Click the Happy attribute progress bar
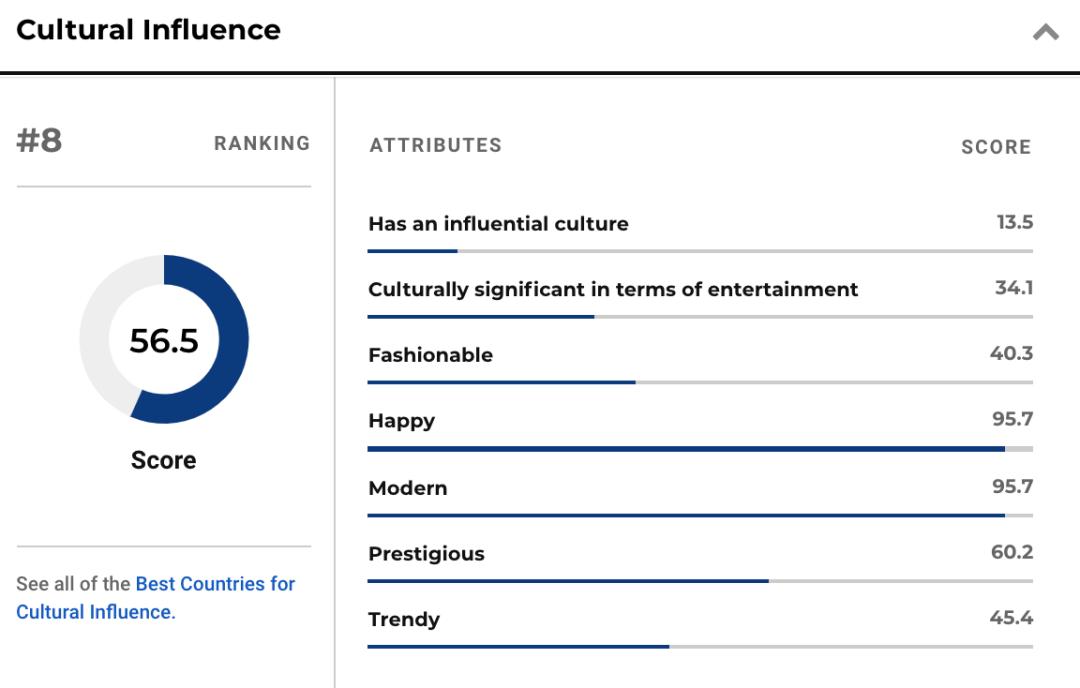 [x=700, y=449]
